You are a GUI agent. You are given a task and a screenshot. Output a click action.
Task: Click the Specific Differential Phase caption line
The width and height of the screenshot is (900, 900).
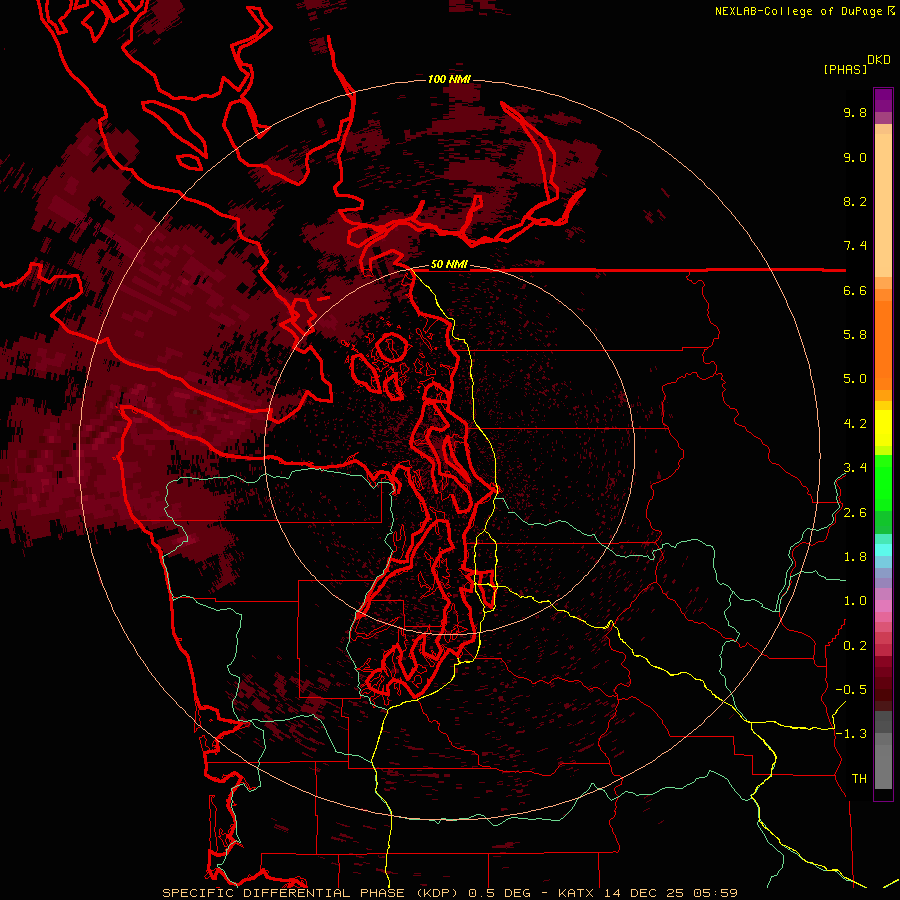449,893
